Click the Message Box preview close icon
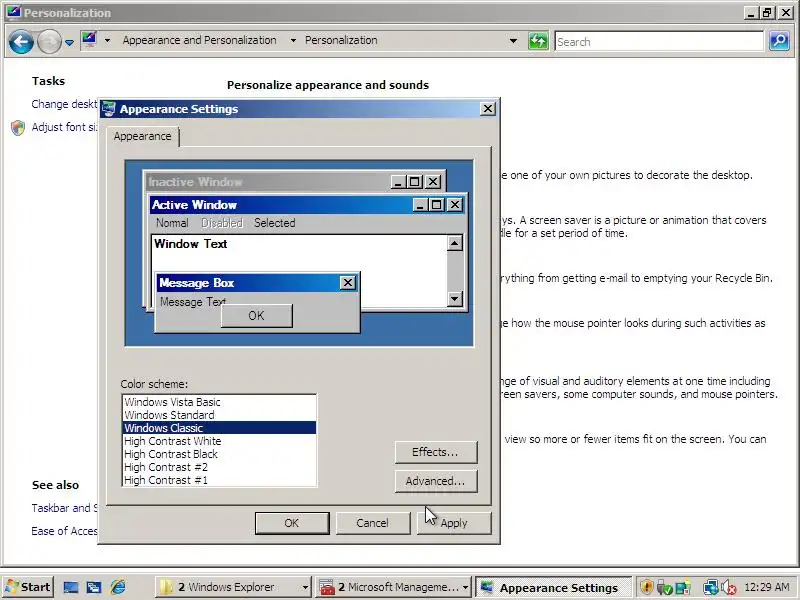Viewport: 800px width, 600px height. [347, 283]
